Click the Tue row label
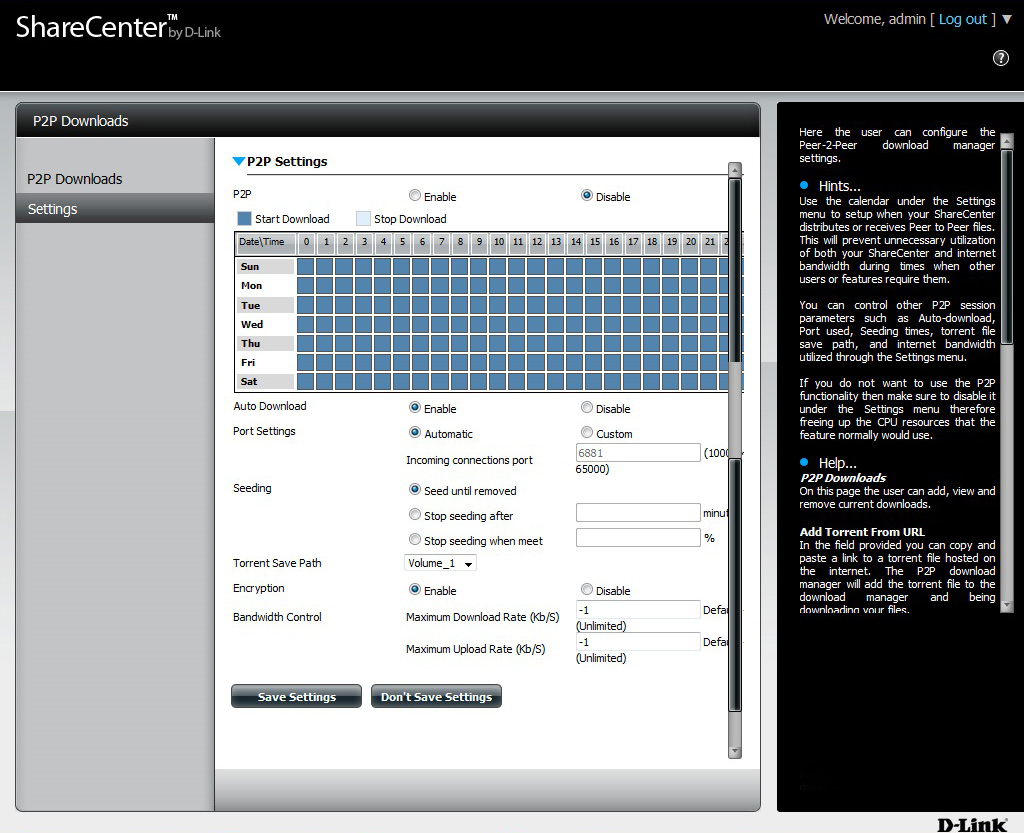Viewport: 1024px width, 833px height. coord(264,305)
